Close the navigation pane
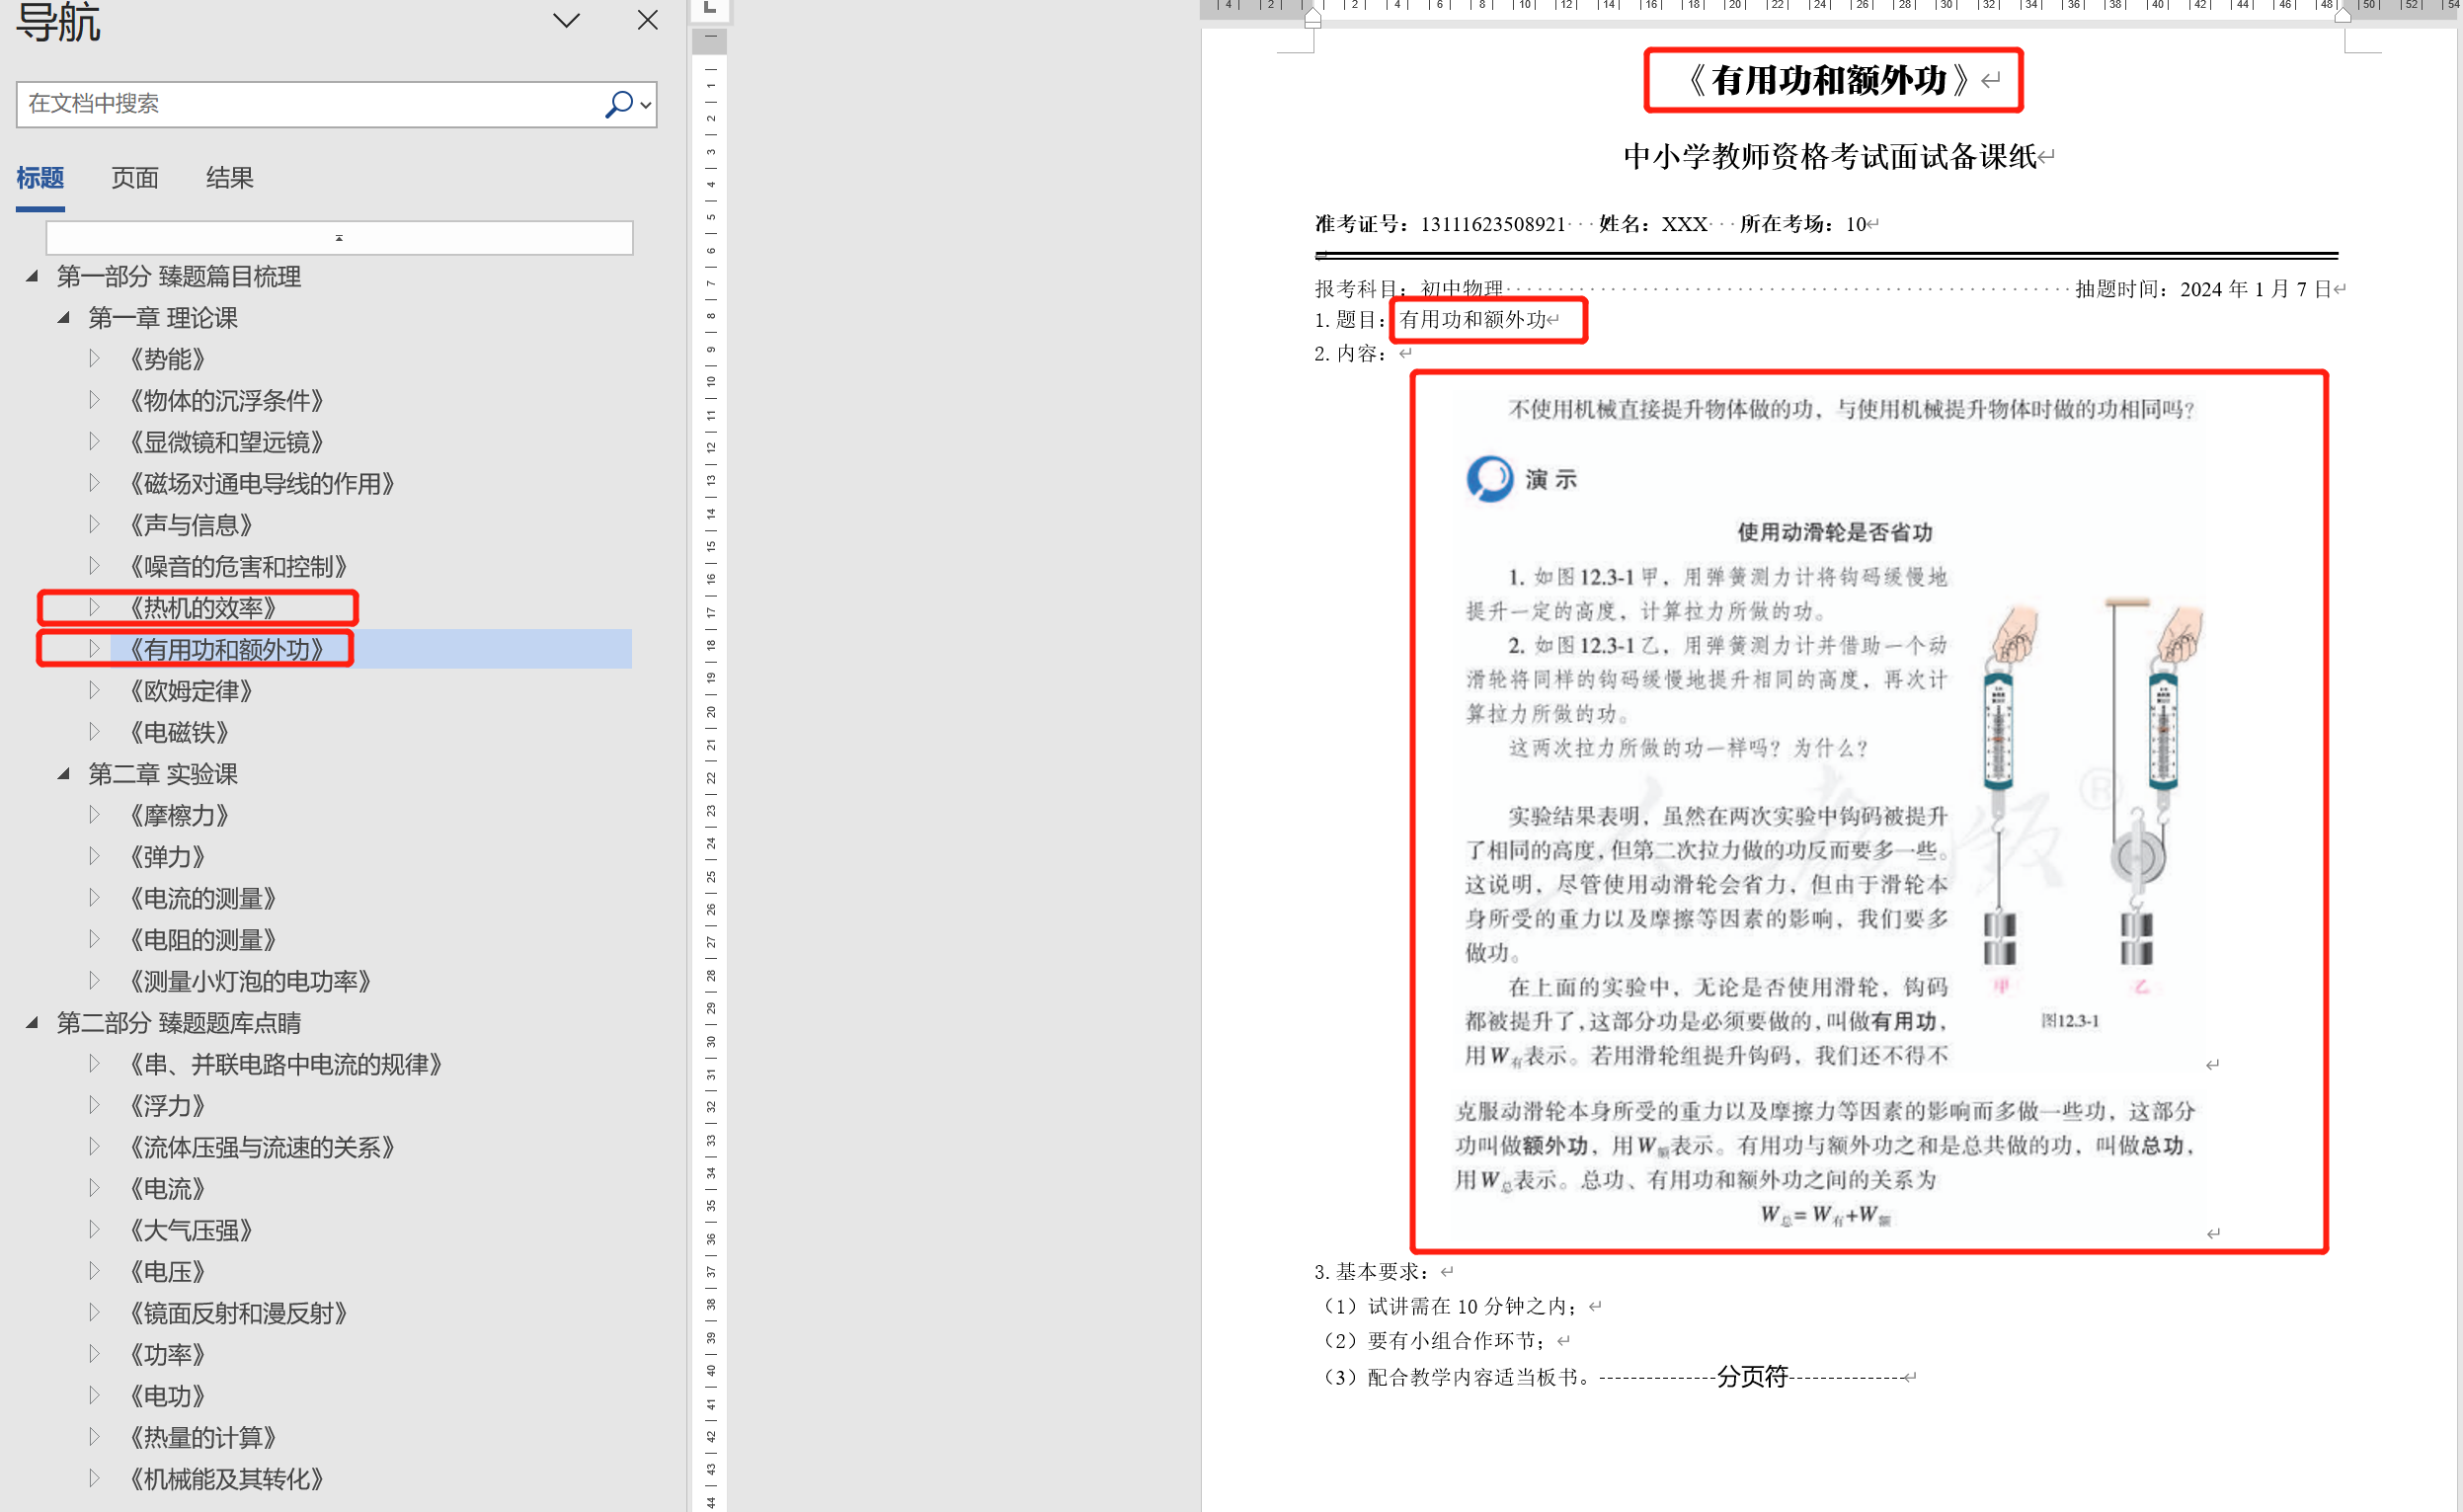 point(647,21)
